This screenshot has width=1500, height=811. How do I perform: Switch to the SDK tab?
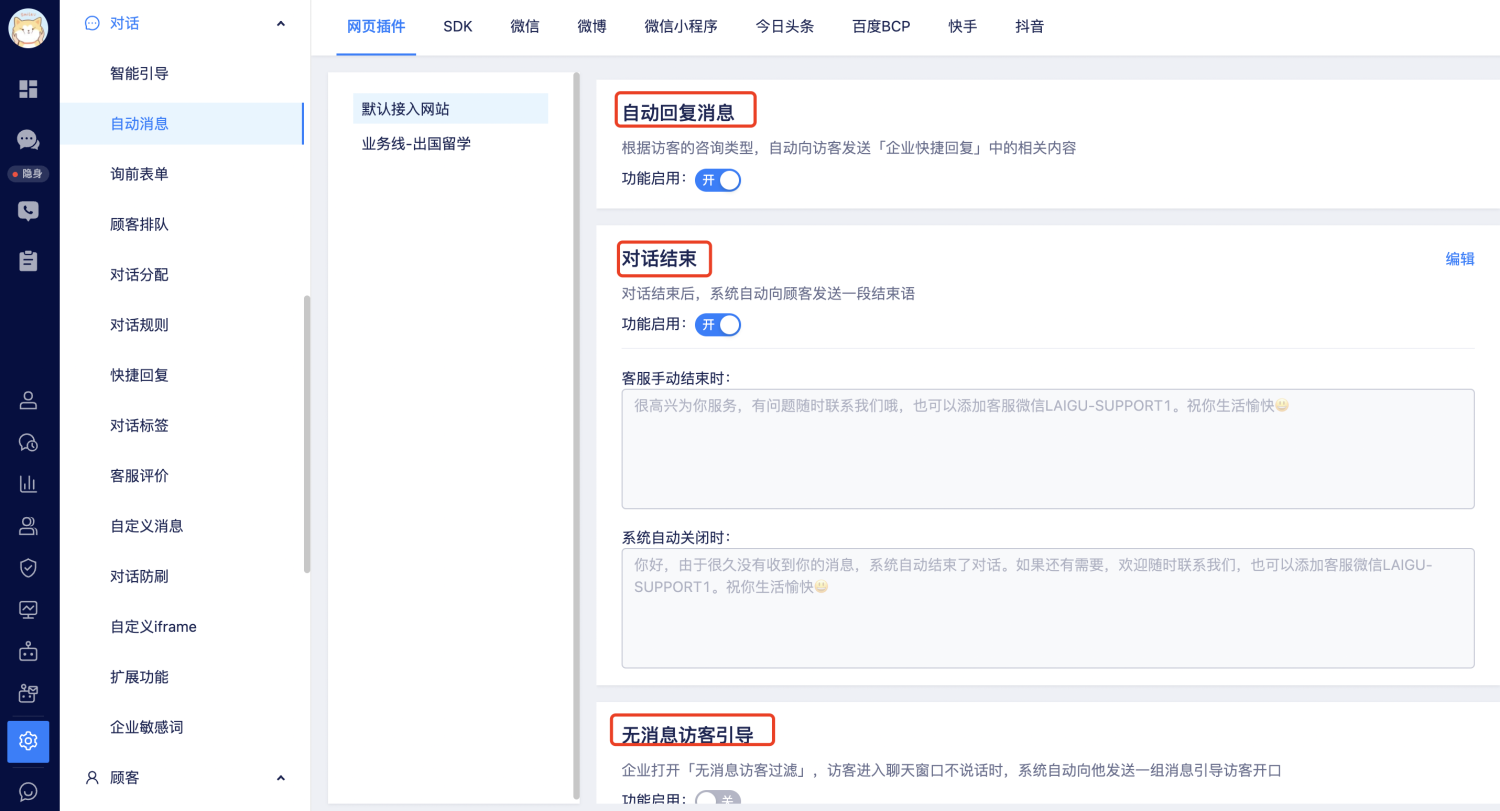tap(458, 27)
